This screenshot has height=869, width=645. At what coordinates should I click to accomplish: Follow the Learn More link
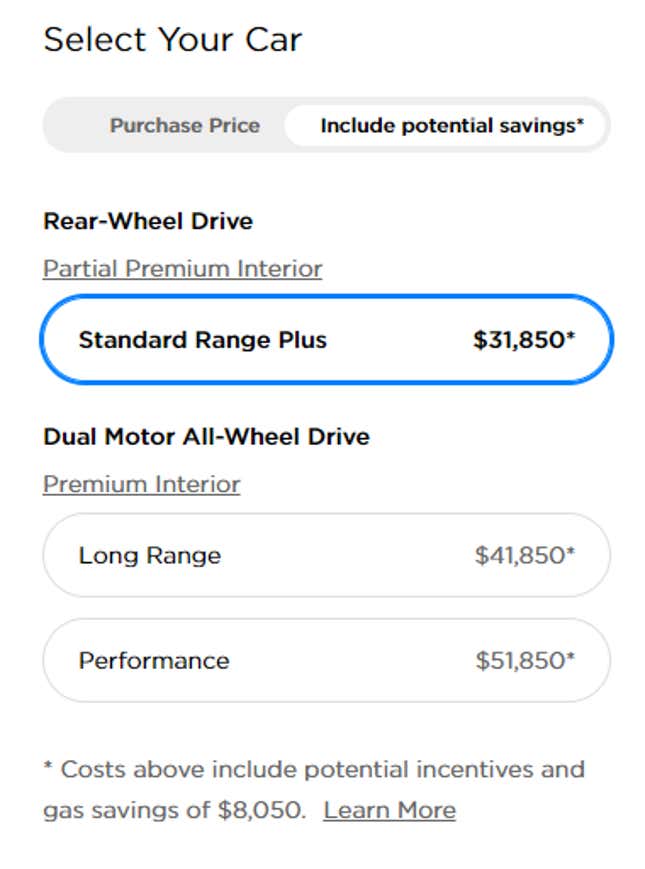[x=390, y=810]
